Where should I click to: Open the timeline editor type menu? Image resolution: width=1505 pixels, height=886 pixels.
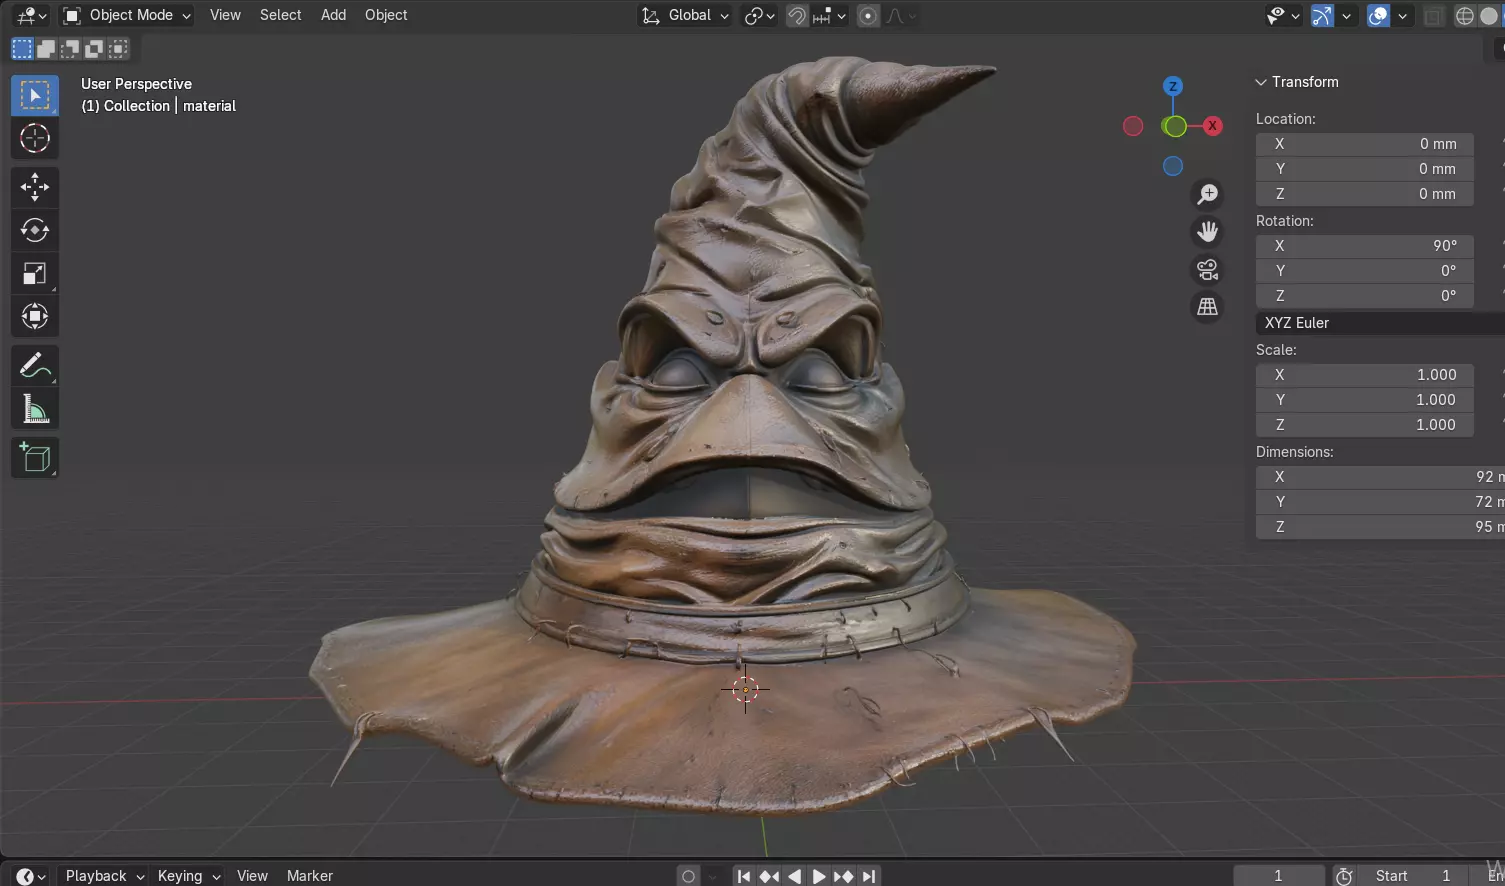[30, 876]
